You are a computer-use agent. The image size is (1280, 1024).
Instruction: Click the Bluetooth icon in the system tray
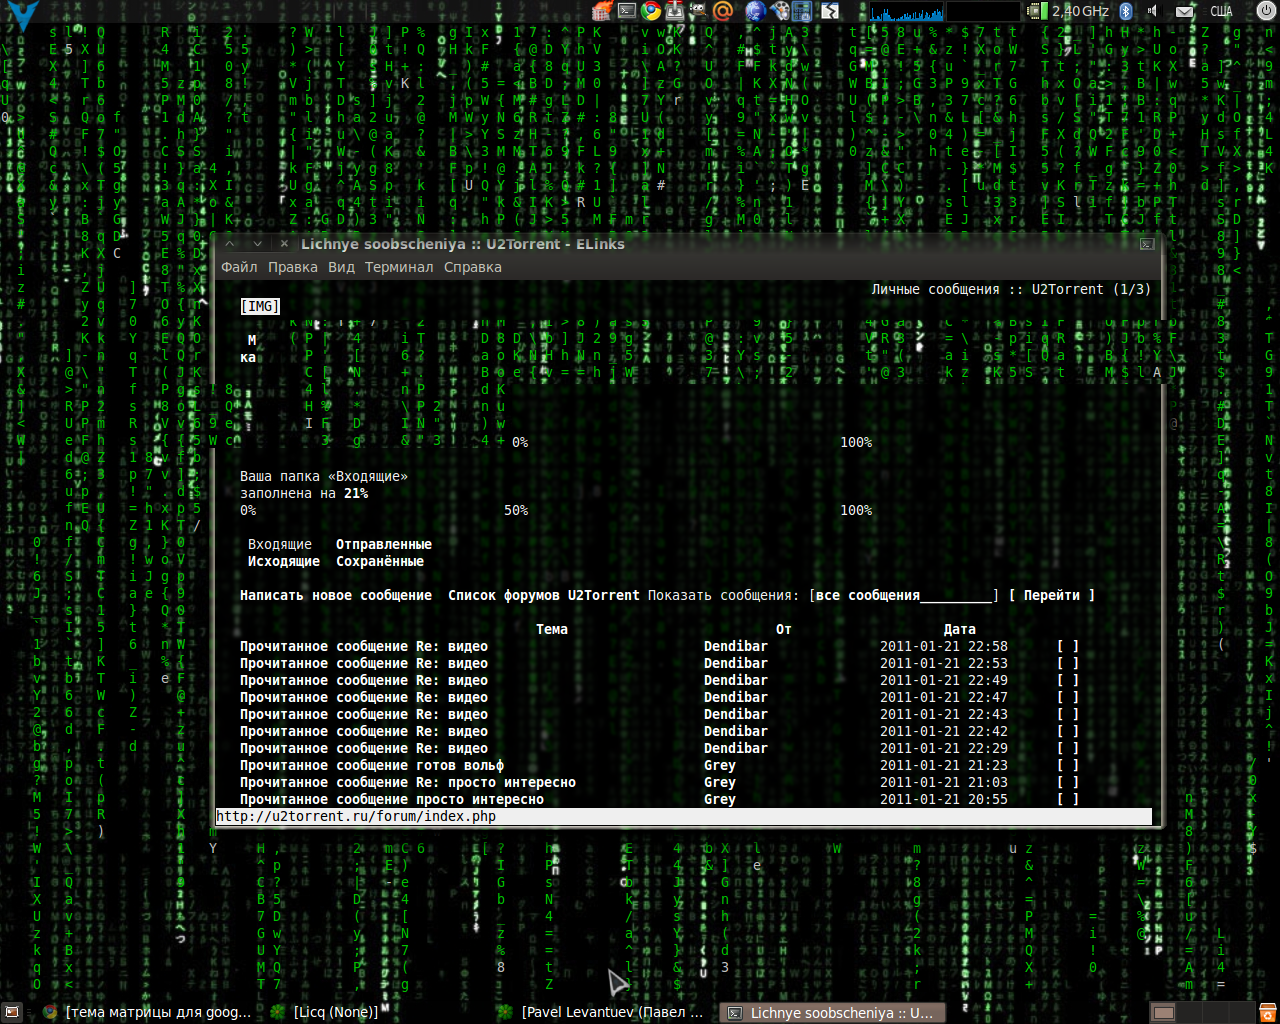pyautogui.click(x=1126, y=11)
